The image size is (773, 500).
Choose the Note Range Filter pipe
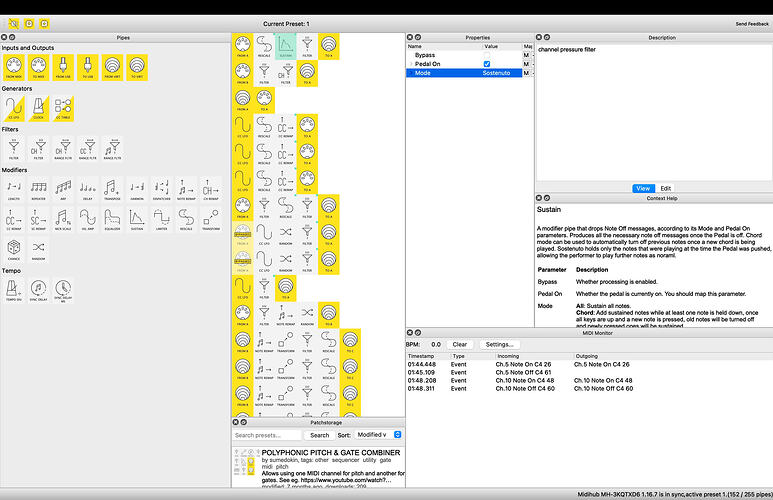(x=112, y=148)
